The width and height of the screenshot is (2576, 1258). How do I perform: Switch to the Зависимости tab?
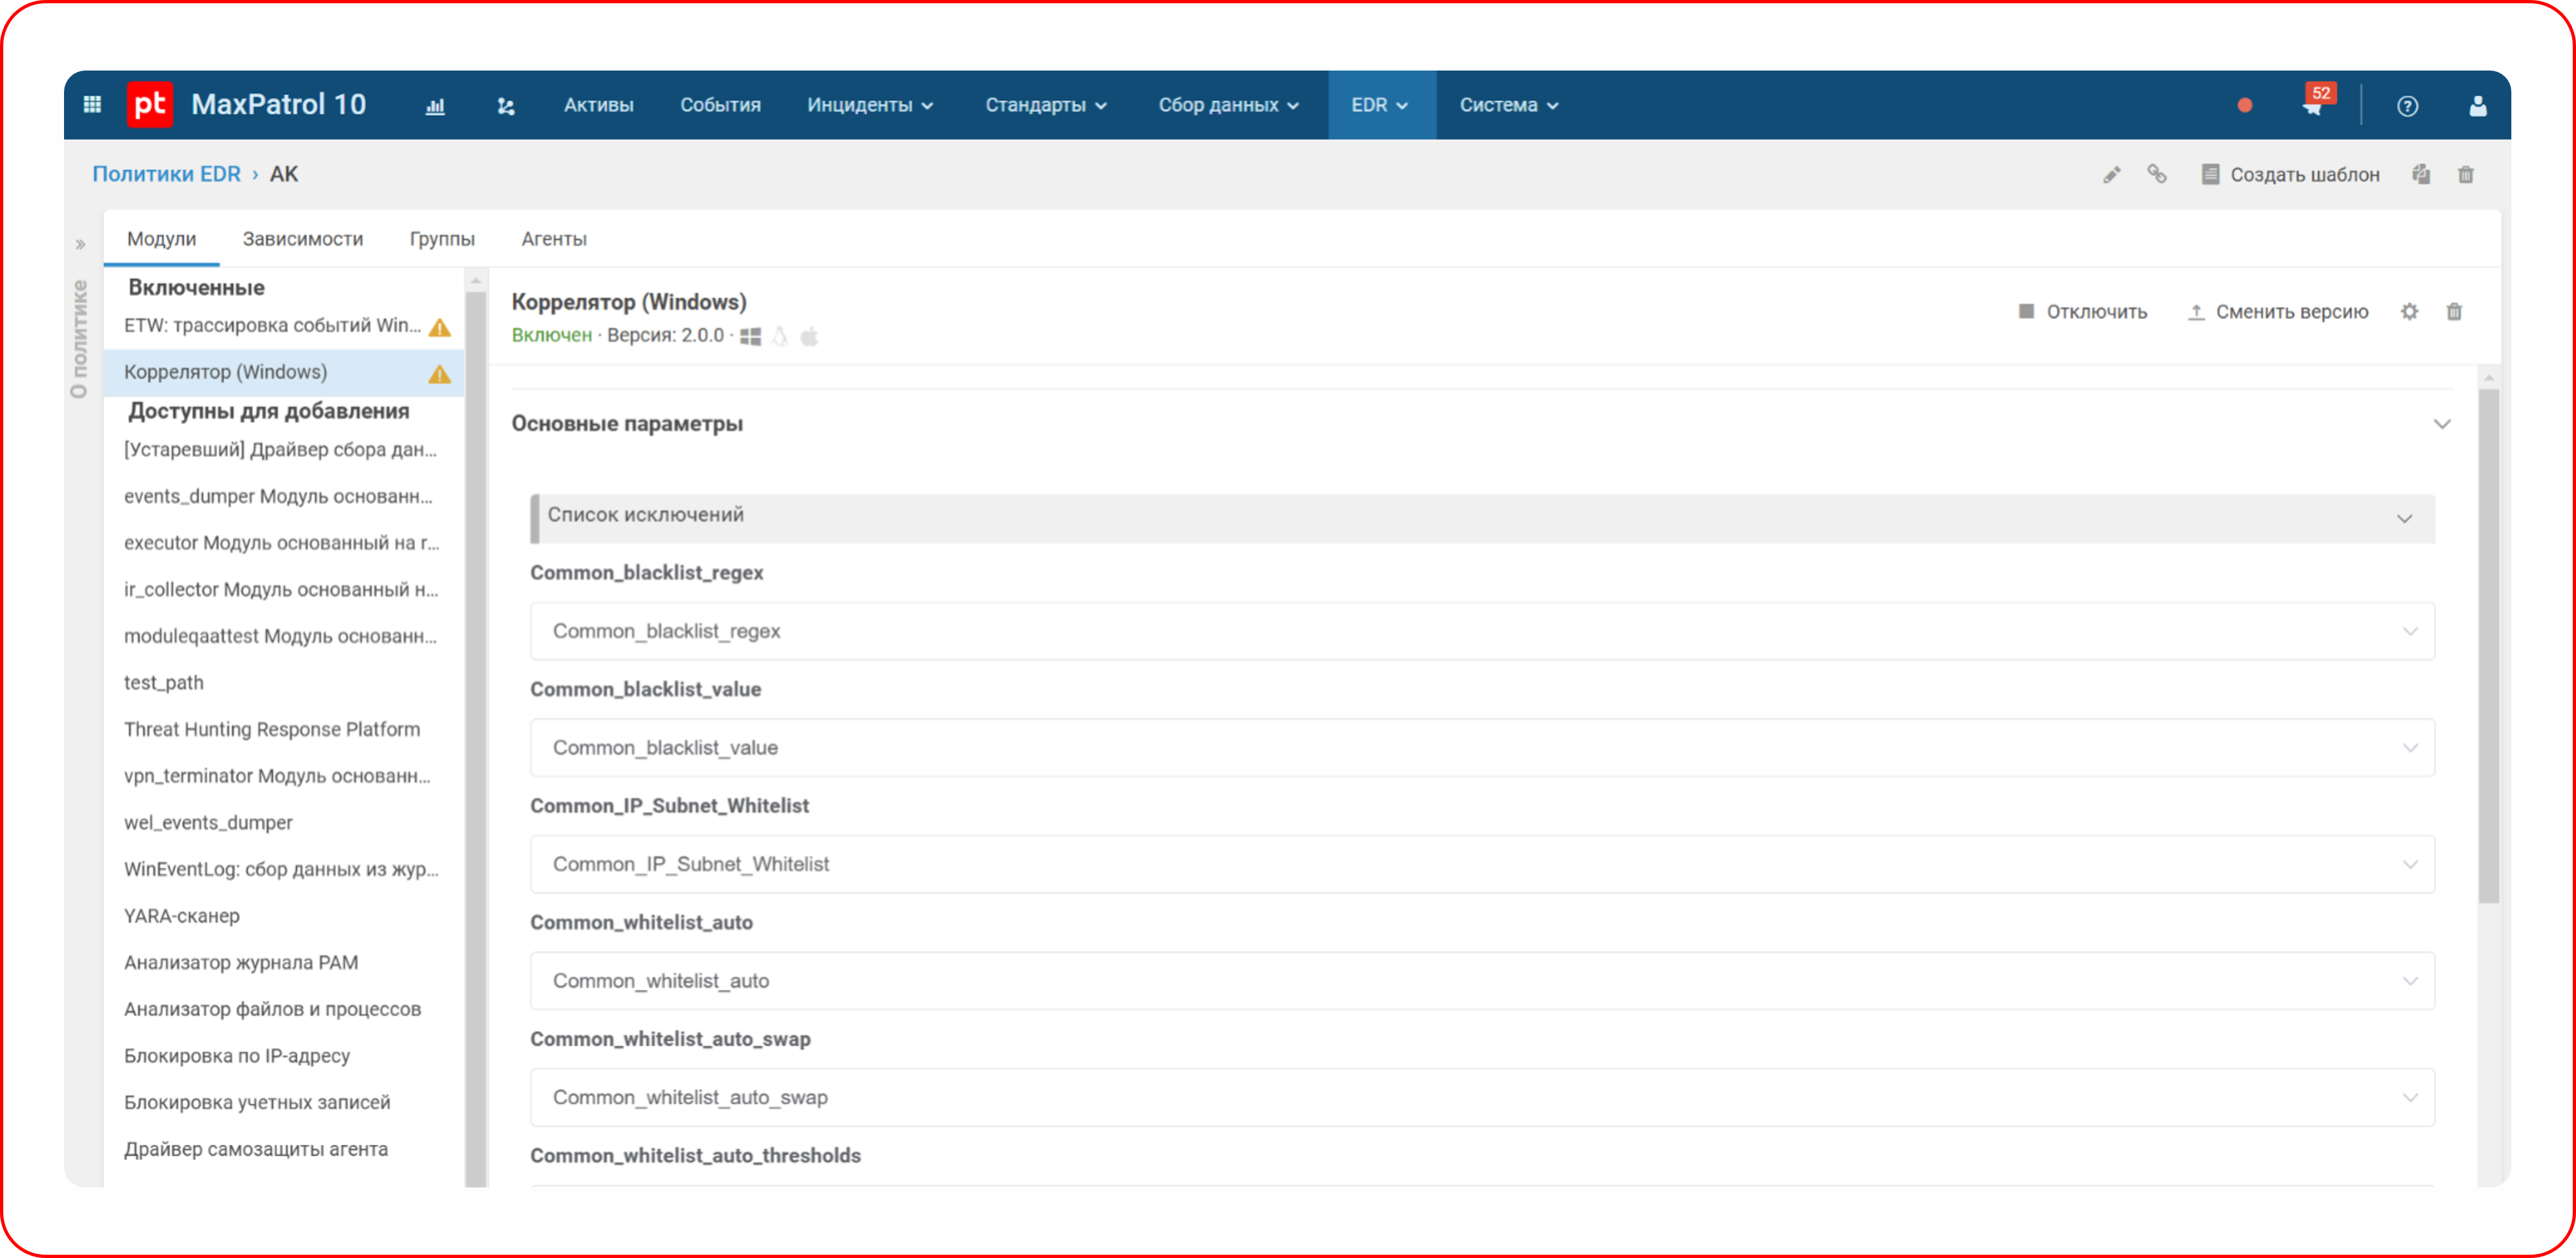[302, 239]
